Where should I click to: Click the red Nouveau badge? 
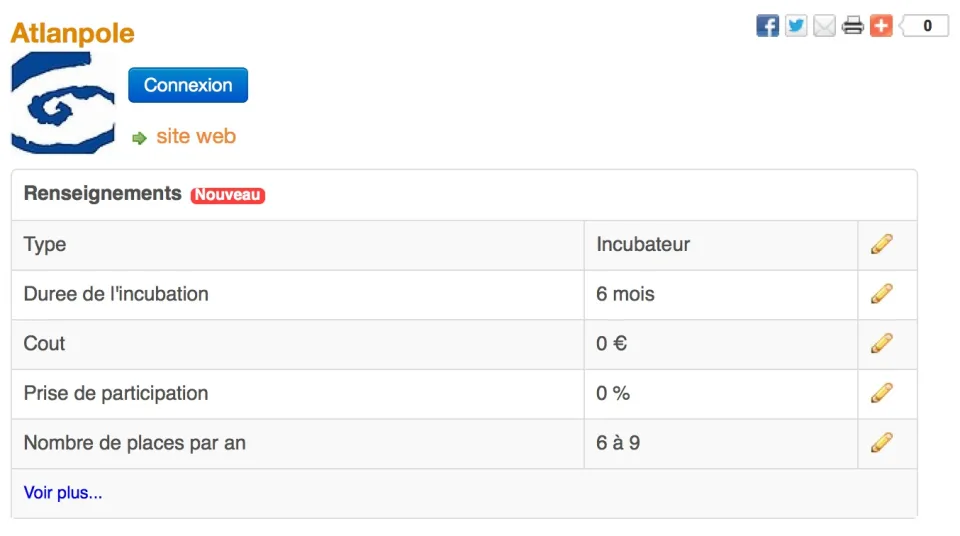point(228,195)
